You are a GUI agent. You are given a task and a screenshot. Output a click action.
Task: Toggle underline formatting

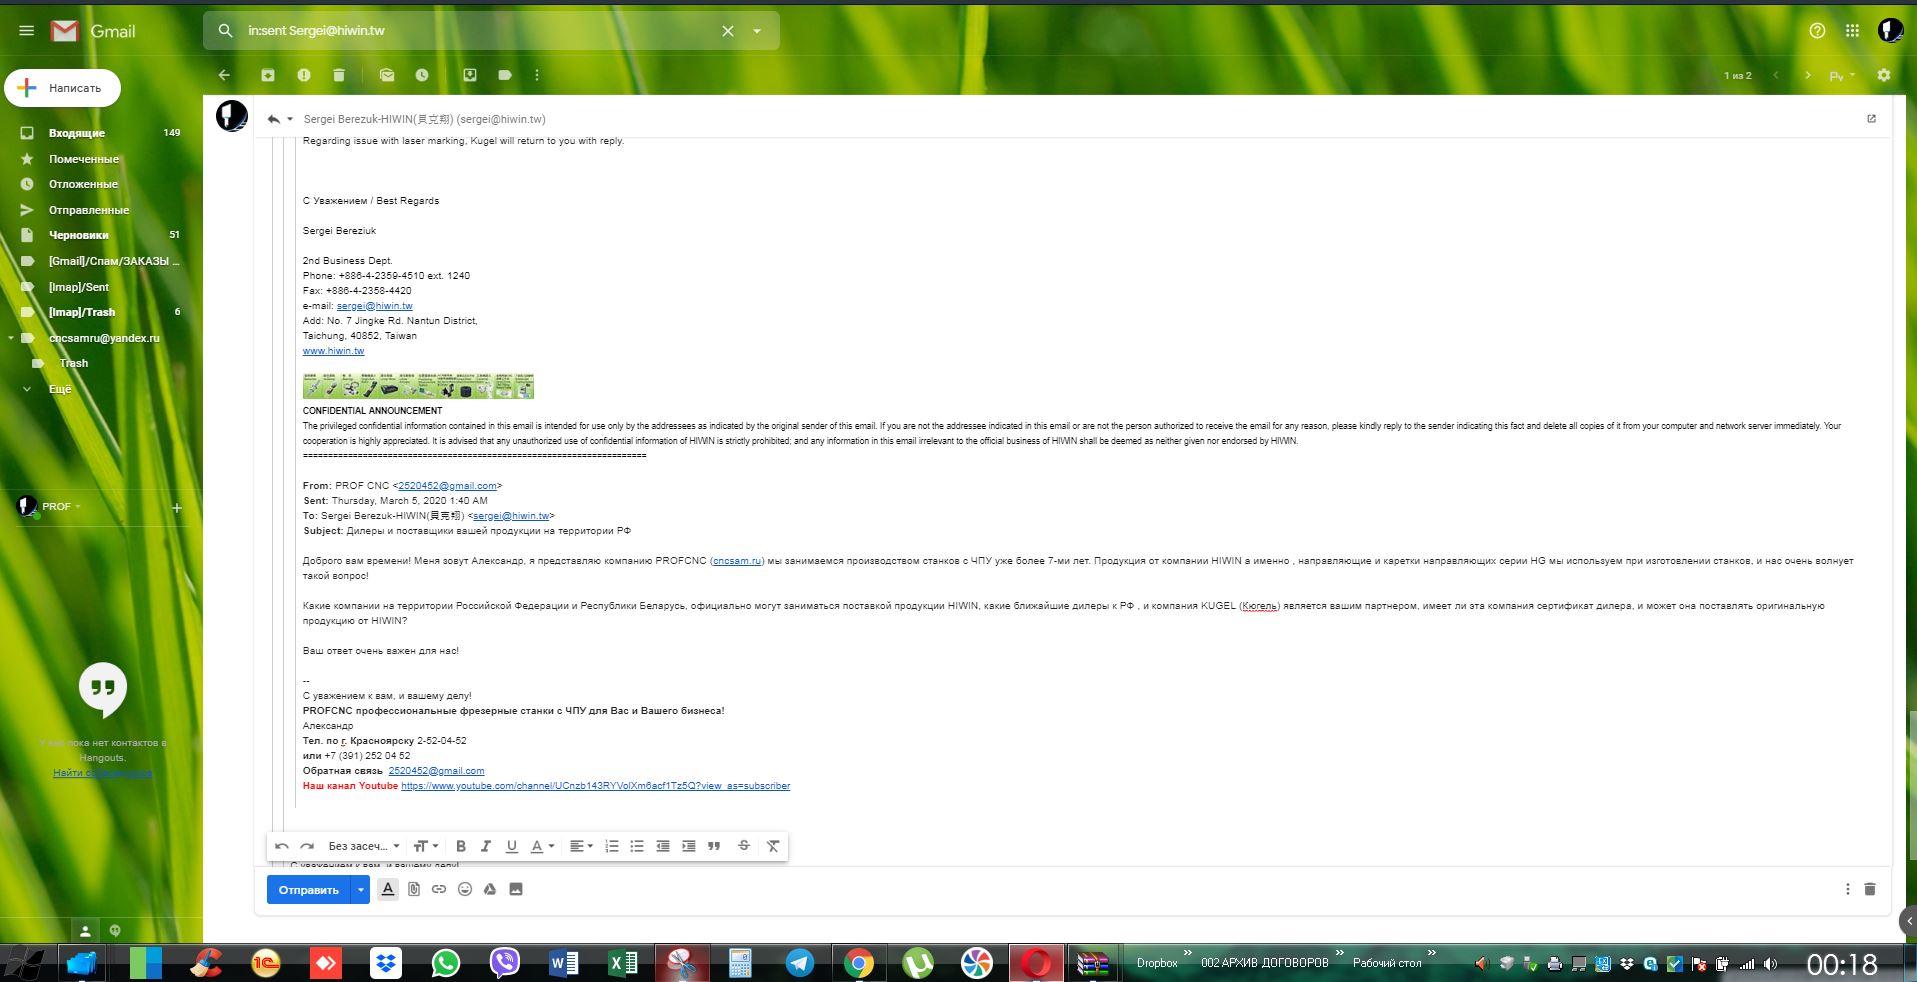click(x=512, y=846)
